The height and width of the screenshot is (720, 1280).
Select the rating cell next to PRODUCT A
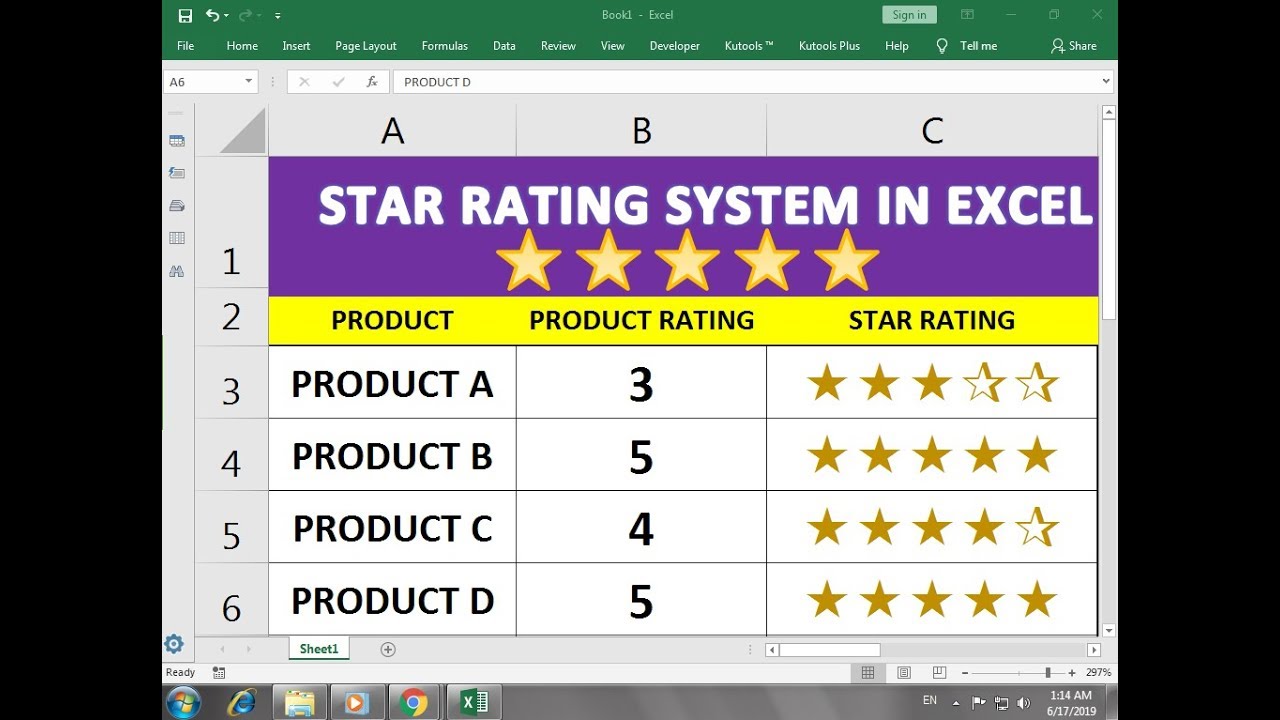[641, 382]
